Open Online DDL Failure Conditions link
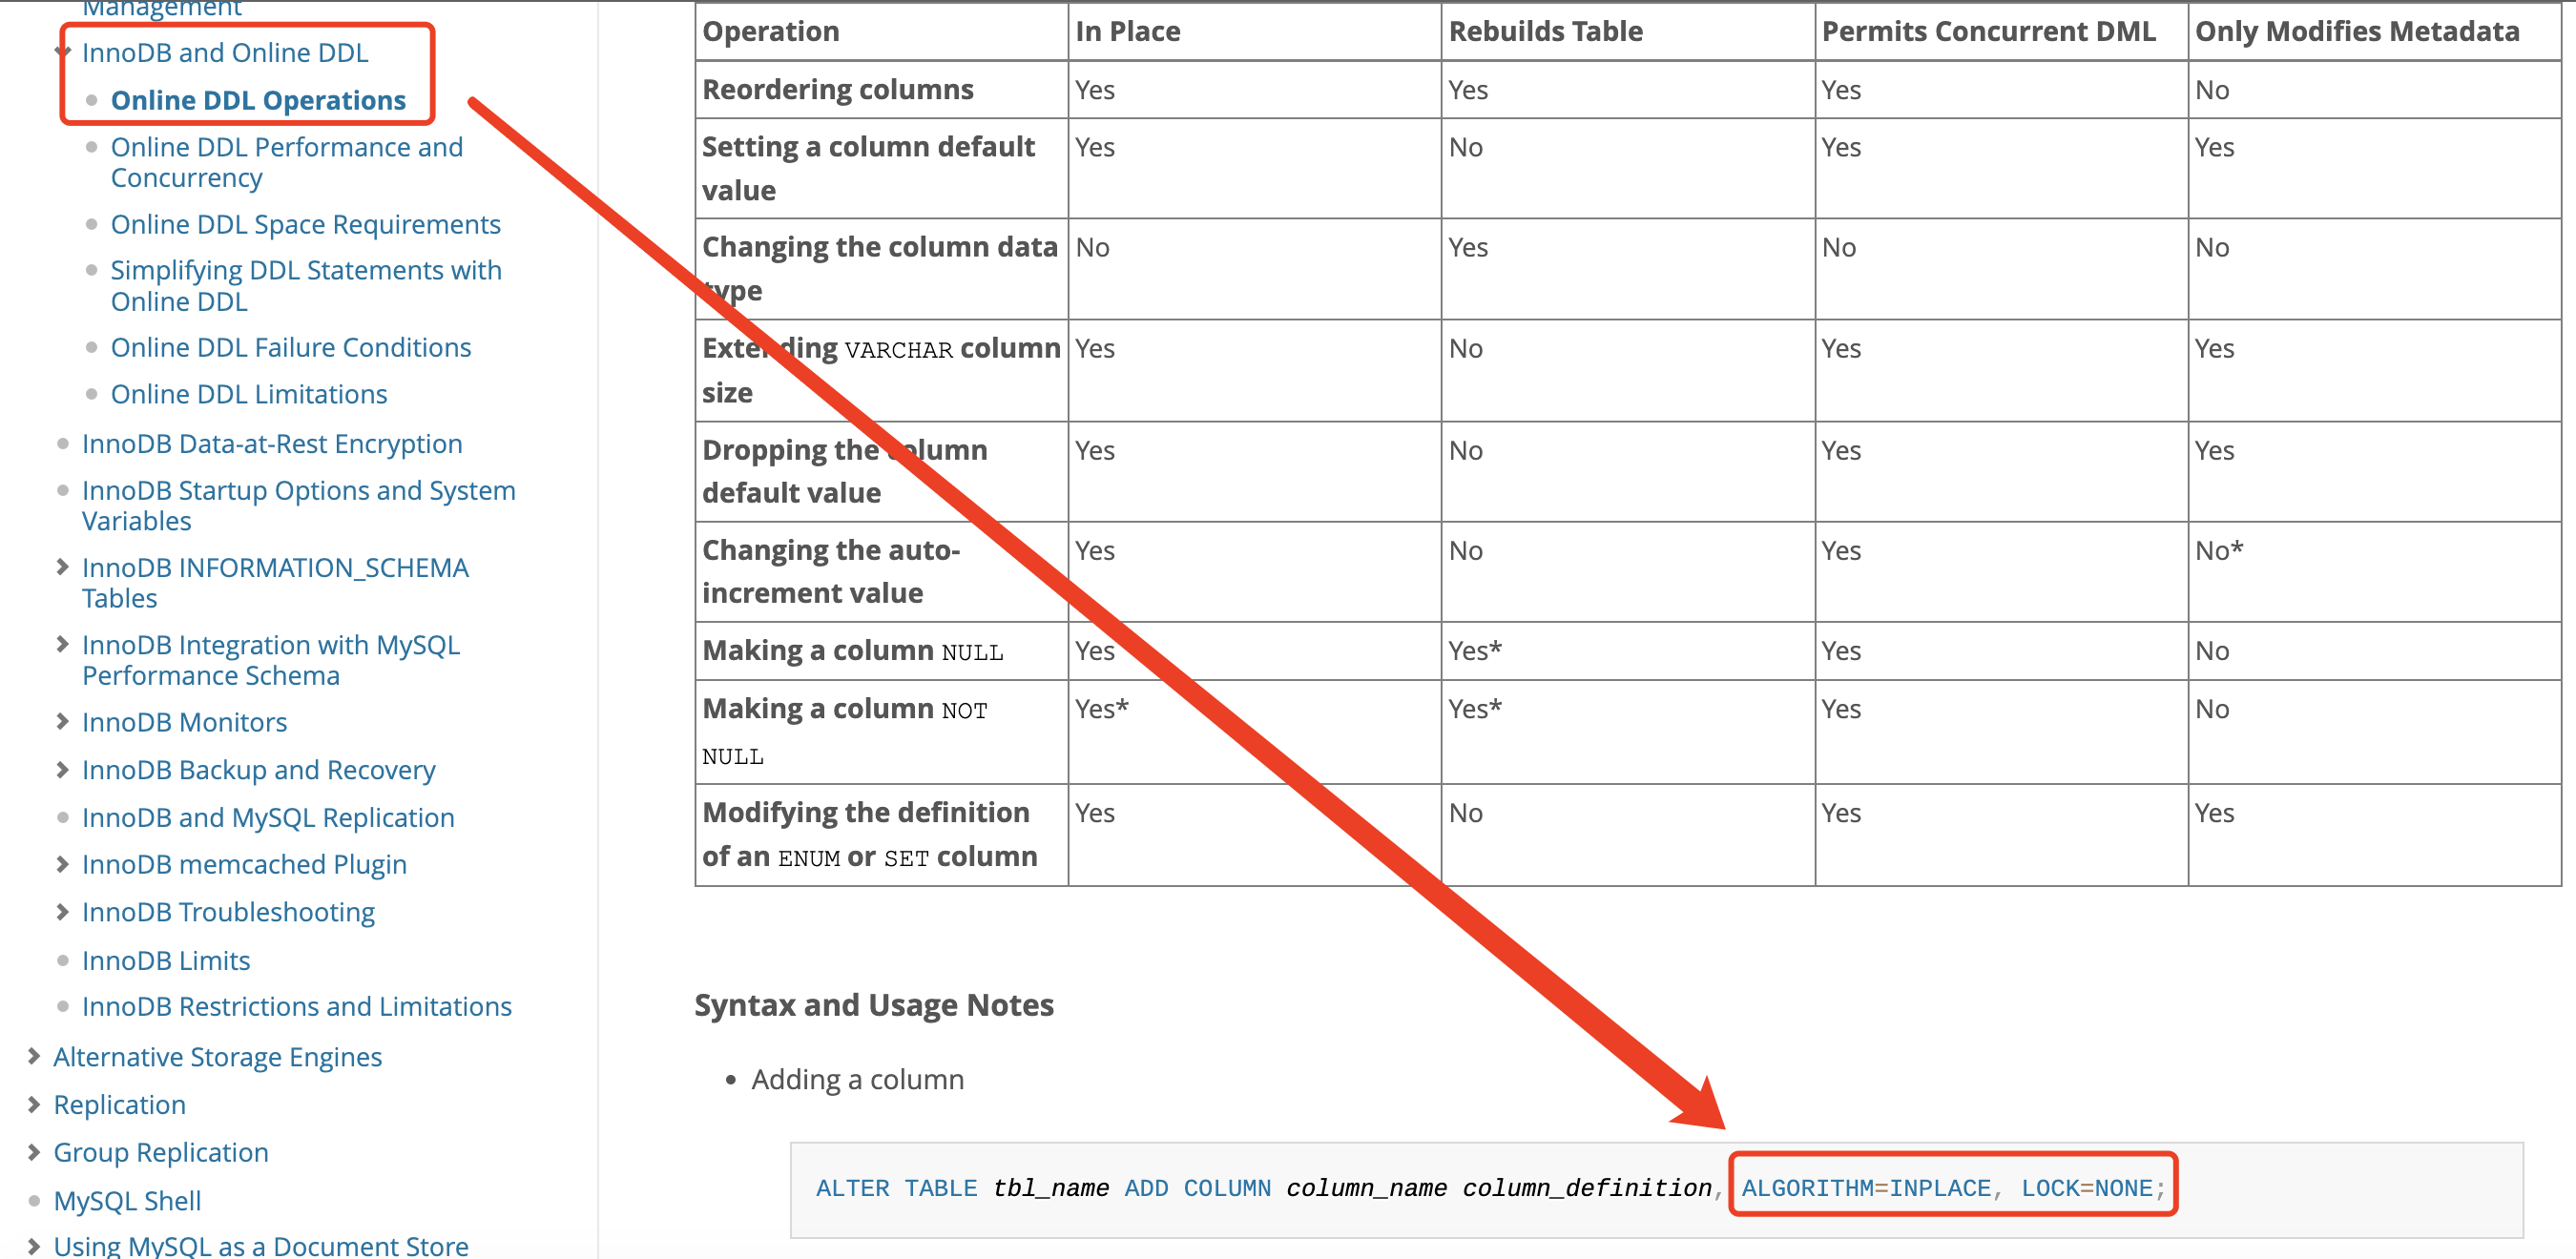The height and width of the screenshot is (1259, 2576). tap(290, 347)
